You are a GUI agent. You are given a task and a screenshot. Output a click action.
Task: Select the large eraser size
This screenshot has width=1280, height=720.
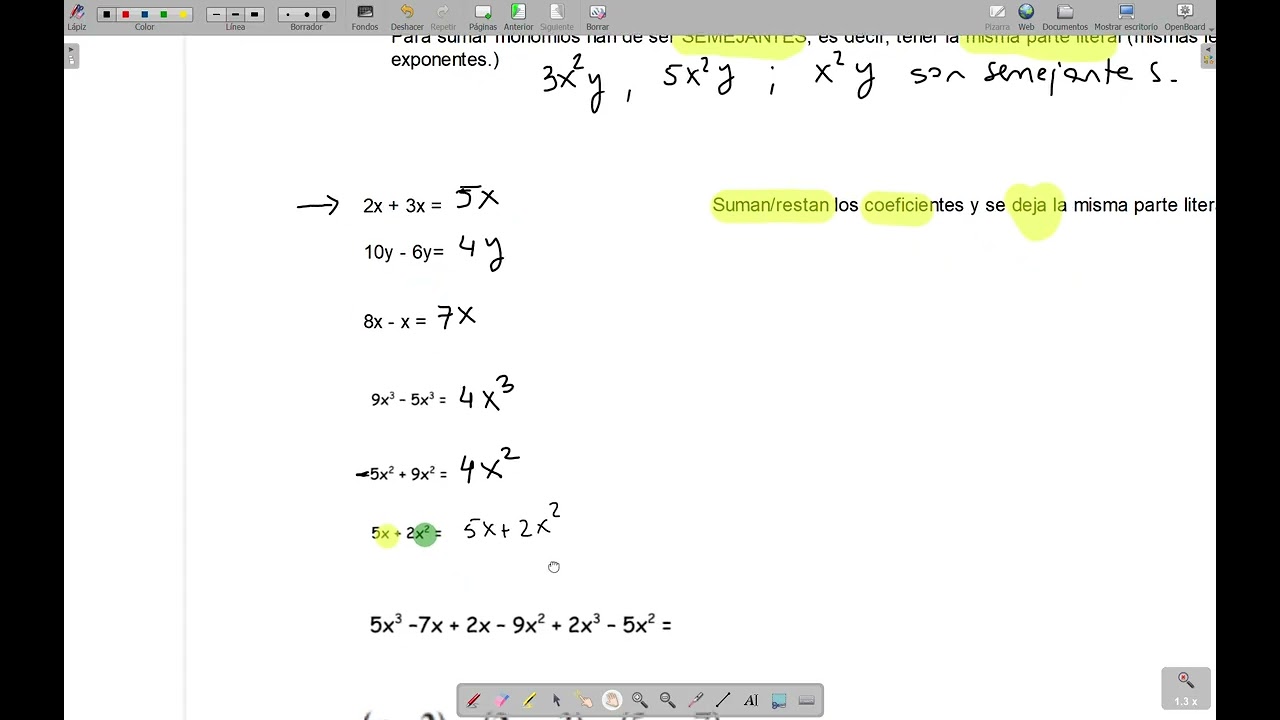click(326, 15)
